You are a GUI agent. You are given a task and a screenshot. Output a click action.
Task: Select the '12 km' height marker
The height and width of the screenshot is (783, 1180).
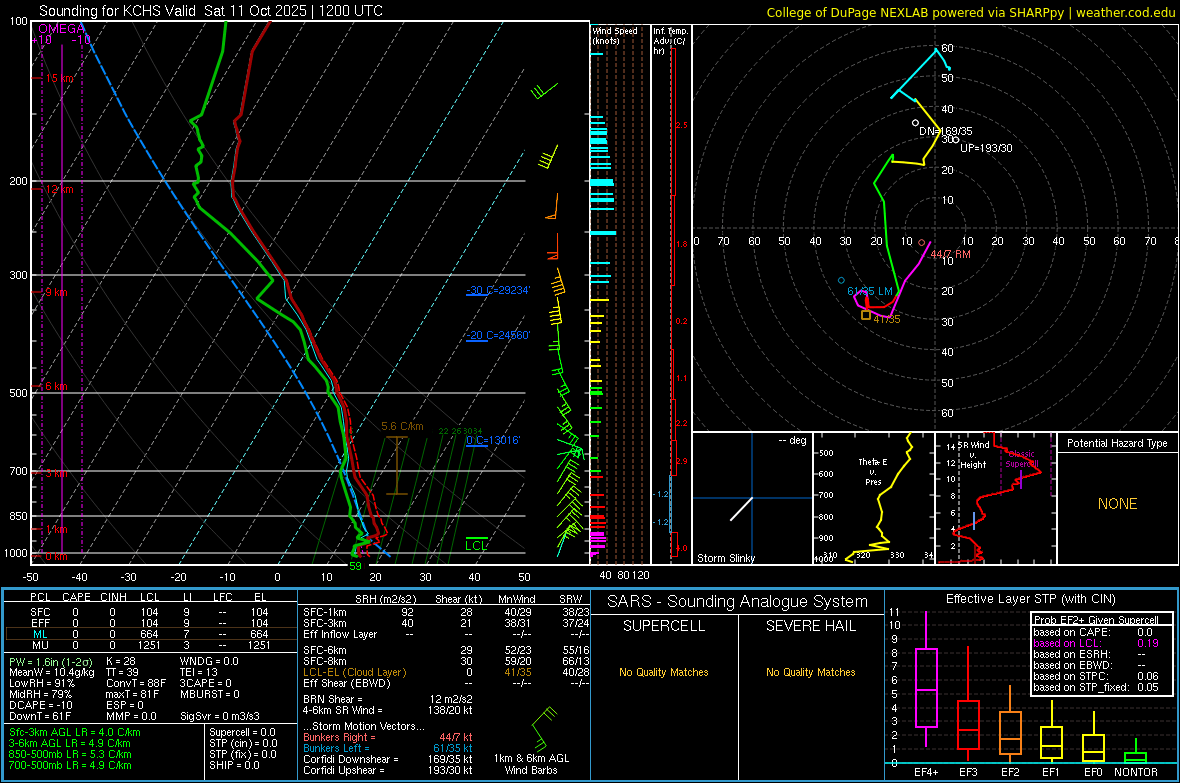coord(60,189)
